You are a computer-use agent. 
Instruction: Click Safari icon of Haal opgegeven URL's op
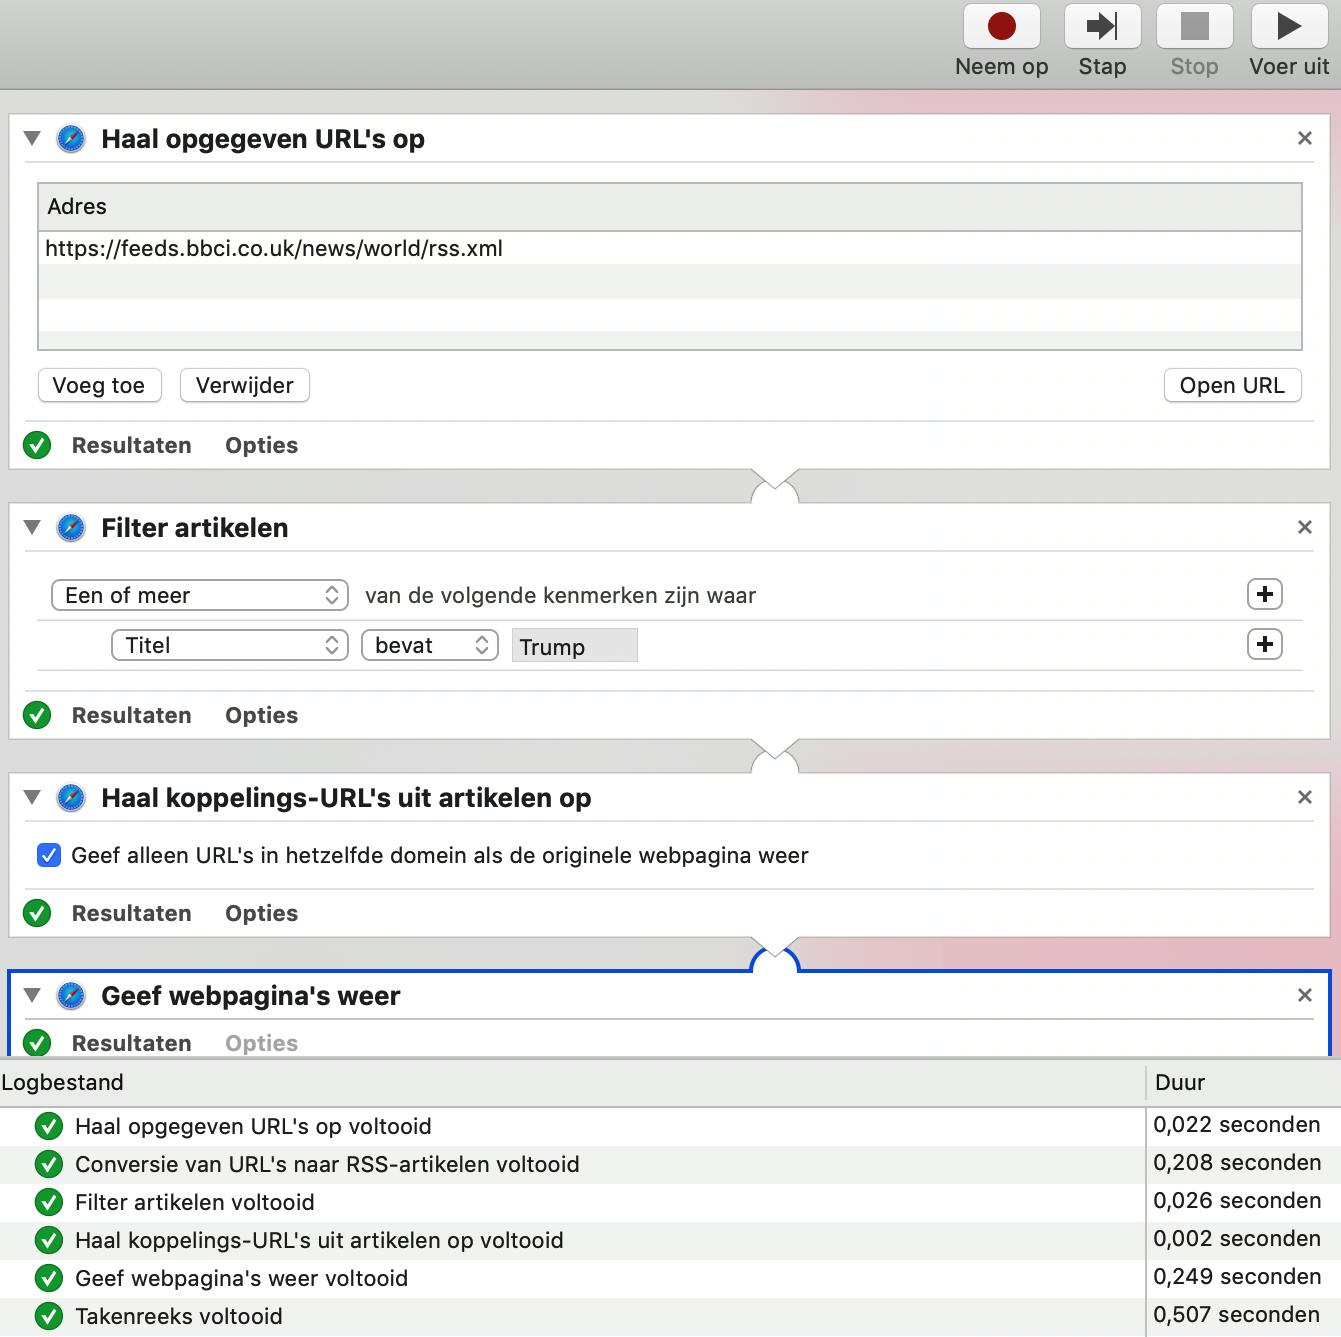pos(71,139)
